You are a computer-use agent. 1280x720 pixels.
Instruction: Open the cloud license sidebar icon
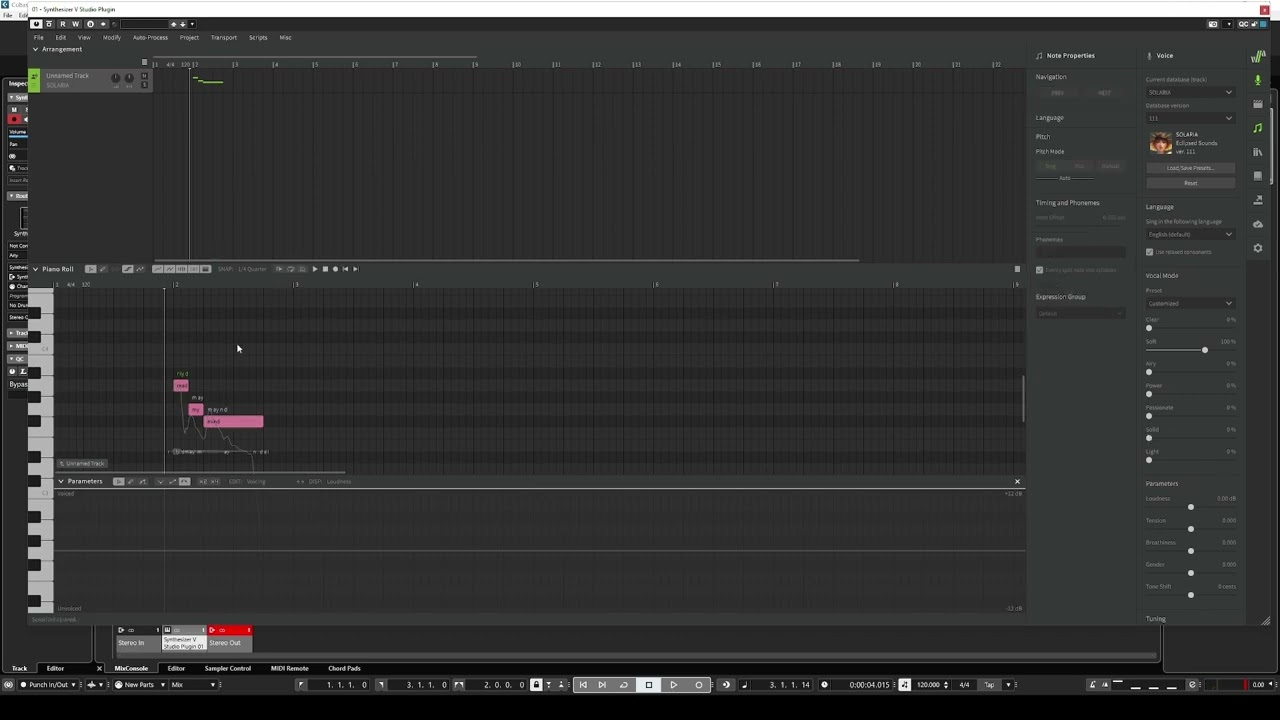[1258, 224]
